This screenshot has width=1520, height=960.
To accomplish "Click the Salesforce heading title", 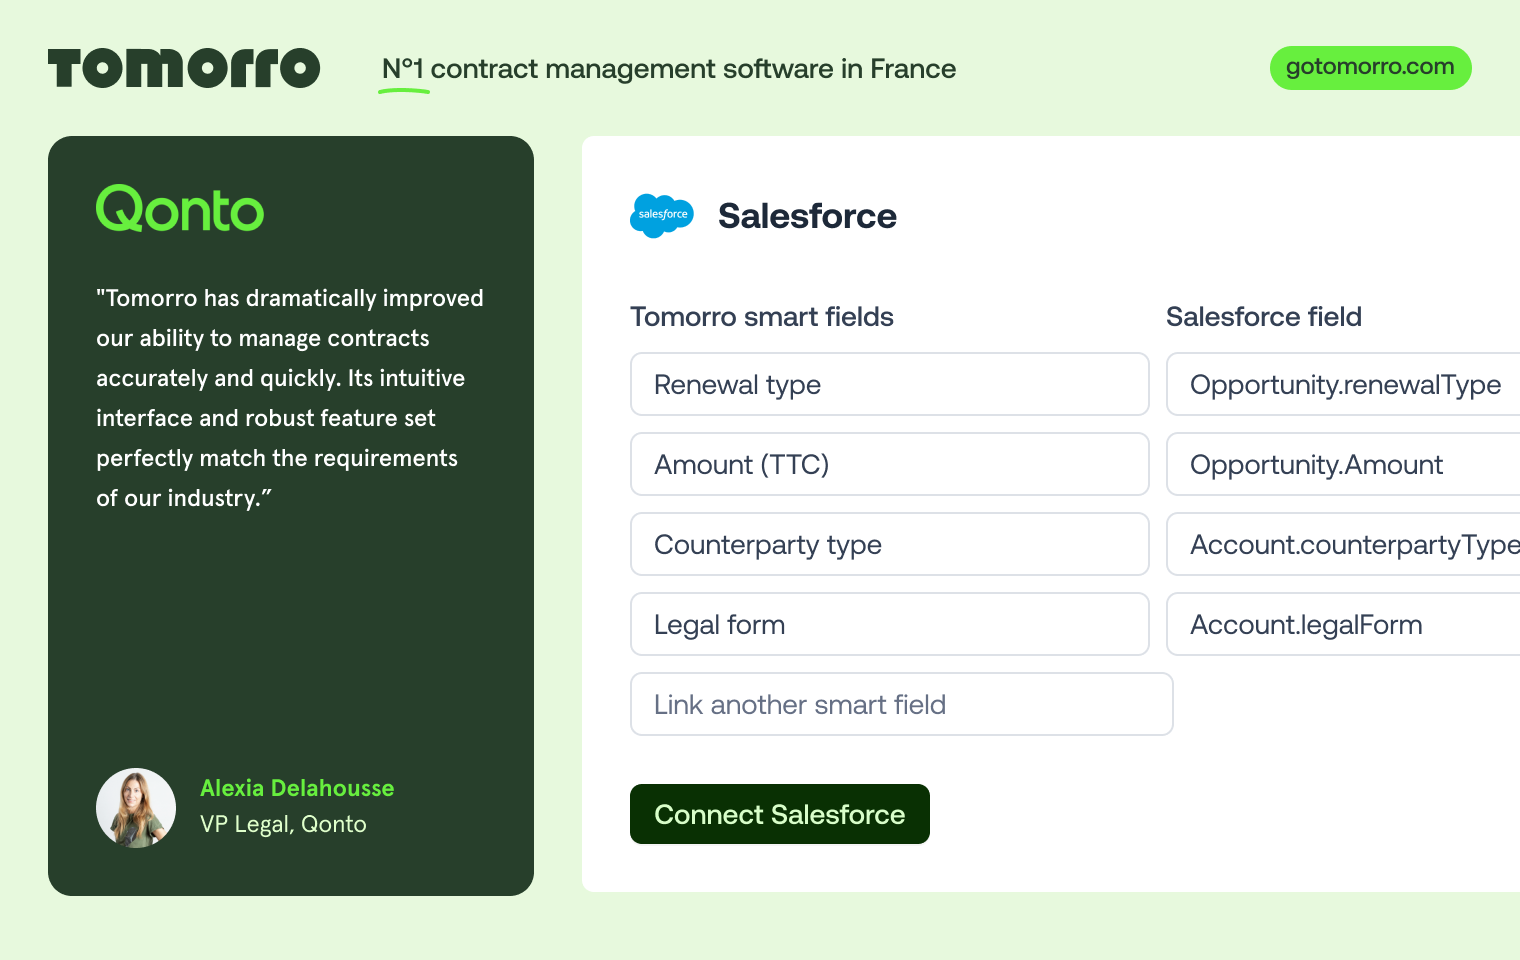I will coord(807,216).
